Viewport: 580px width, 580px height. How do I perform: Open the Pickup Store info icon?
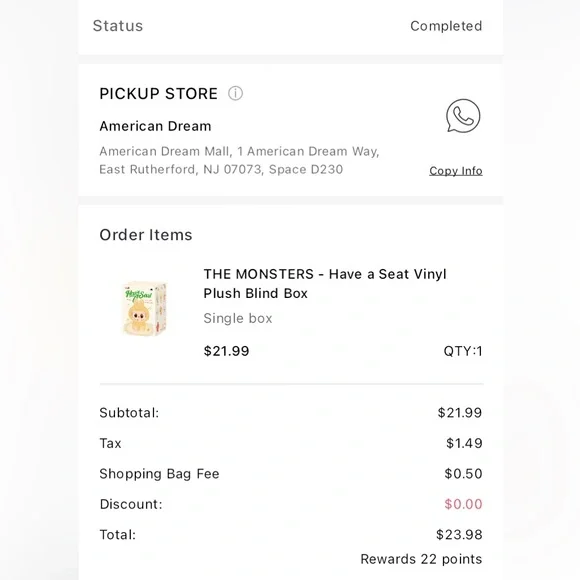click(235, 93)
